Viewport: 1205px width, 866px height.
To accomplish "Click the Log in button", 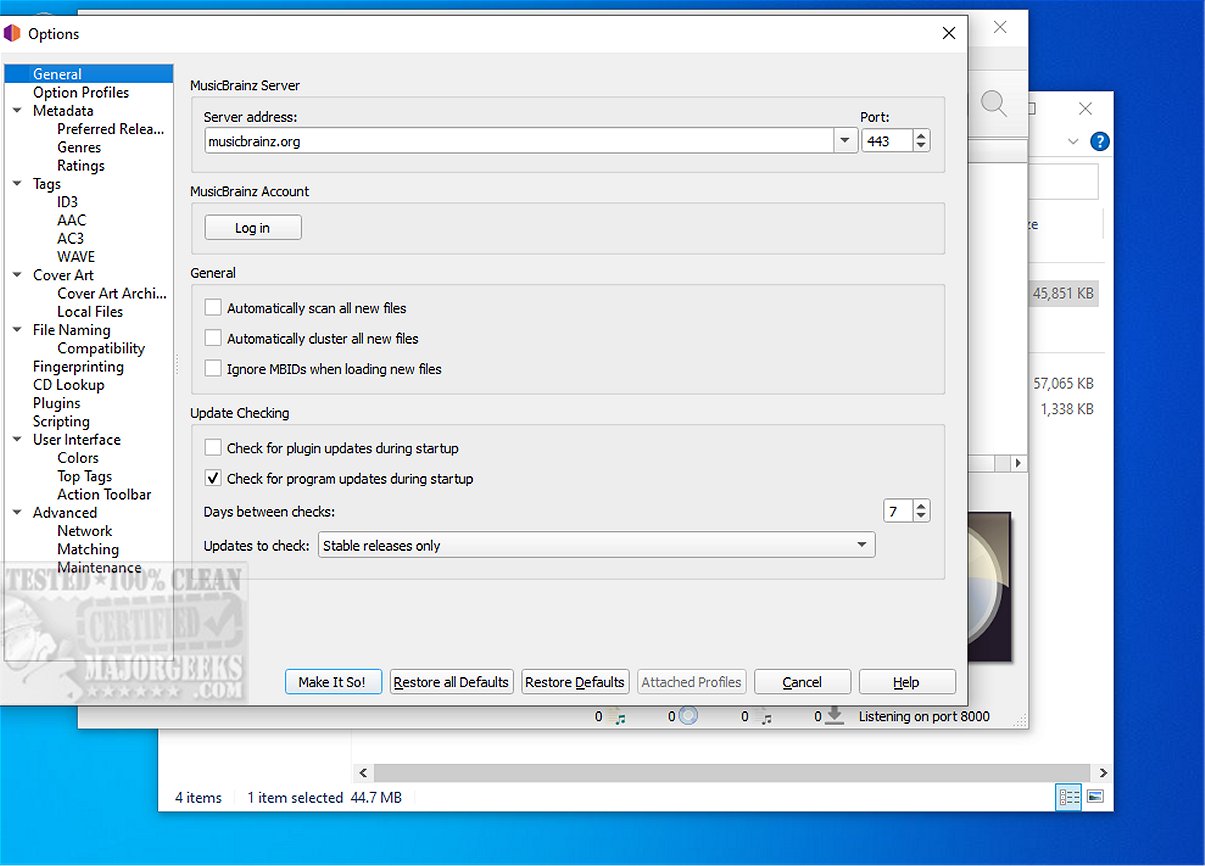I will coord(253,228).
